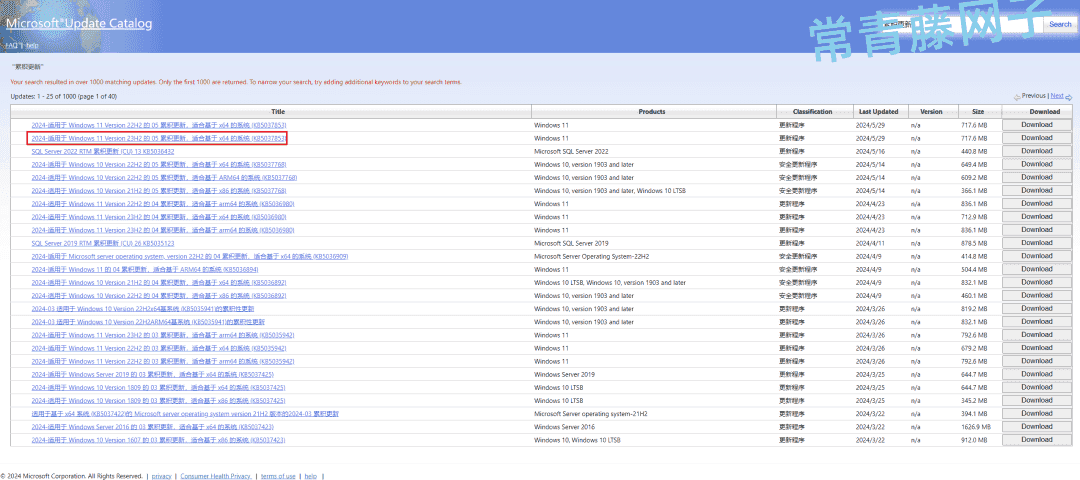The height and width of the screenshot is (480, 1080).
Task: Download Windows 11 ARM64 KB5036894 (504.4 MB)
Action: tap(1037, 269)
